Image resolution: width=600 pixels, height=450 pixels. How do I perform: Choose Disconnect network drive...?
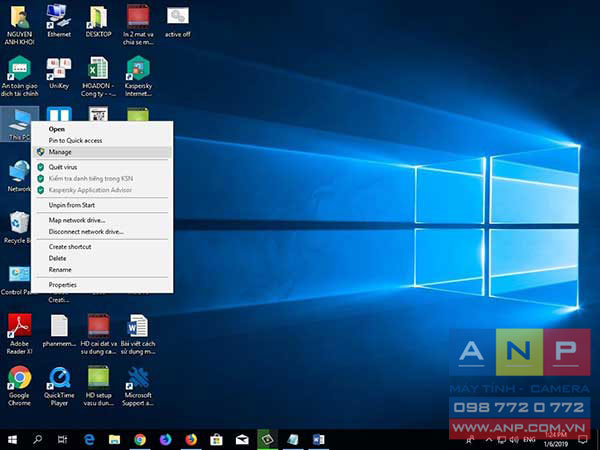102,232
